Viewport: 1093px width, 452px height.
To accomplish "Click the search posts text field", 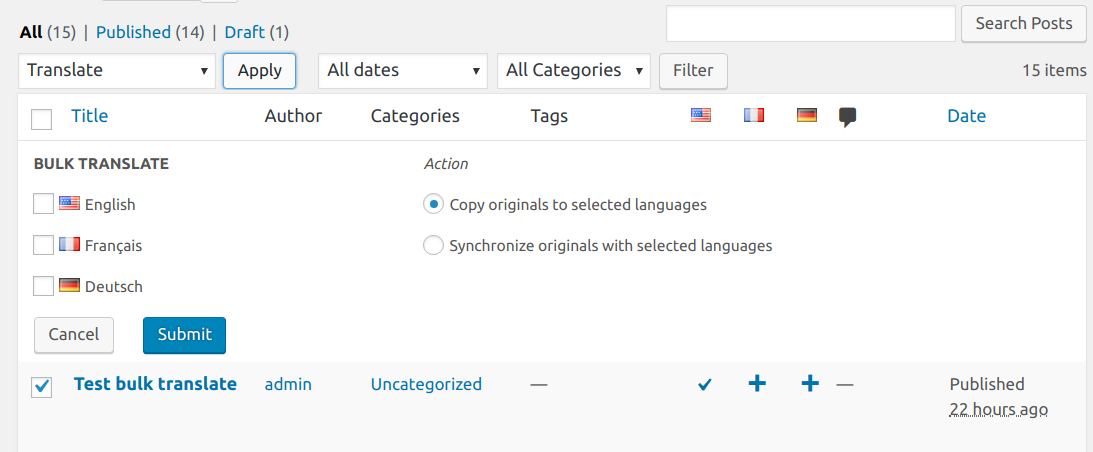I will pos(811,24).
